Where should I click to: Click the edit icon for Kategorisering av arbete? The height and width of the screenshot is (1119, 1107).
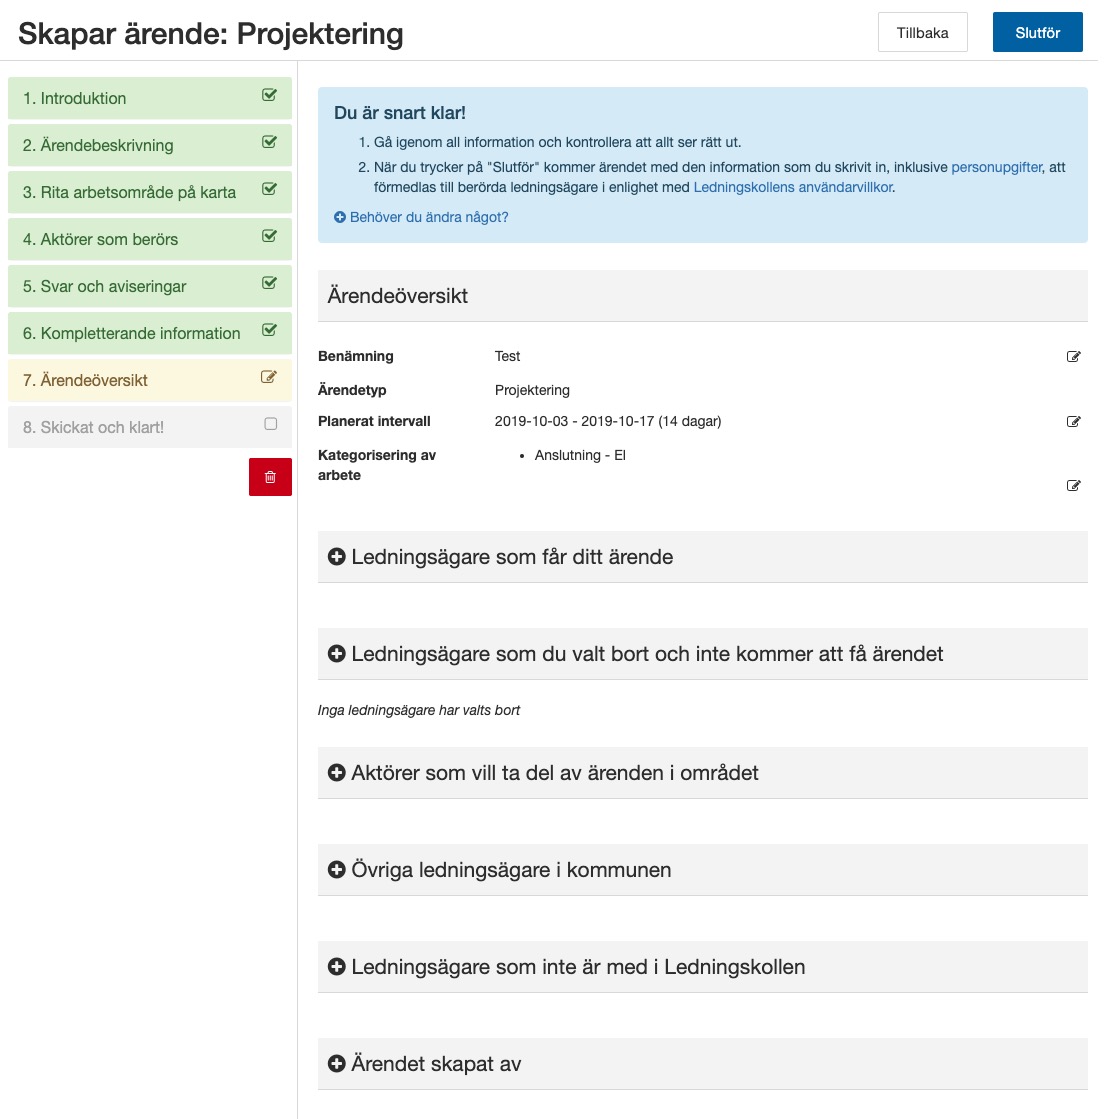(x=1074, y=486)
